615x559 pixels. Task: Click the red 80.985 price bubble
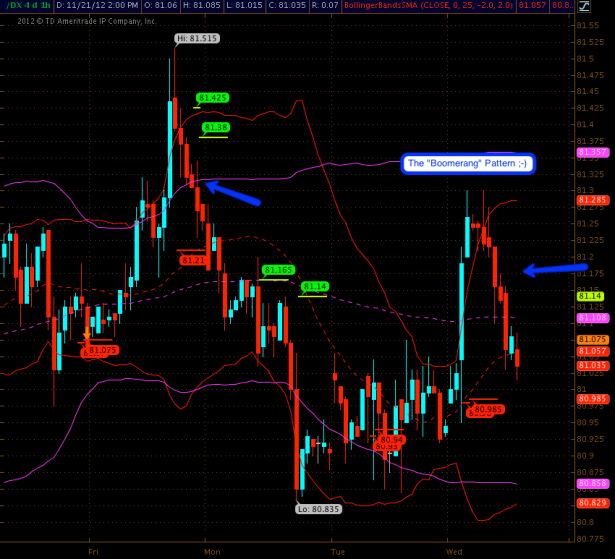[488, 409]
